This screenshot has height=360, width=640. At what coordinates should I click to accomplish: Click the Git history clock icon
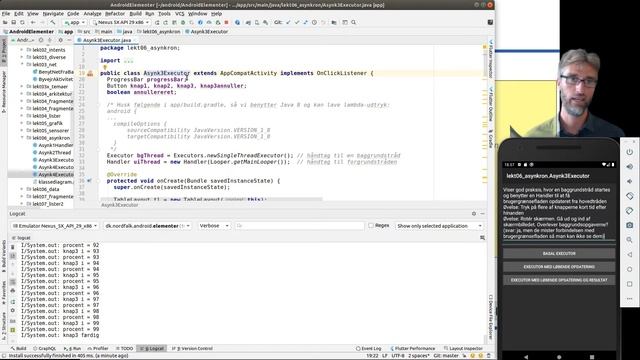point(314,22)
